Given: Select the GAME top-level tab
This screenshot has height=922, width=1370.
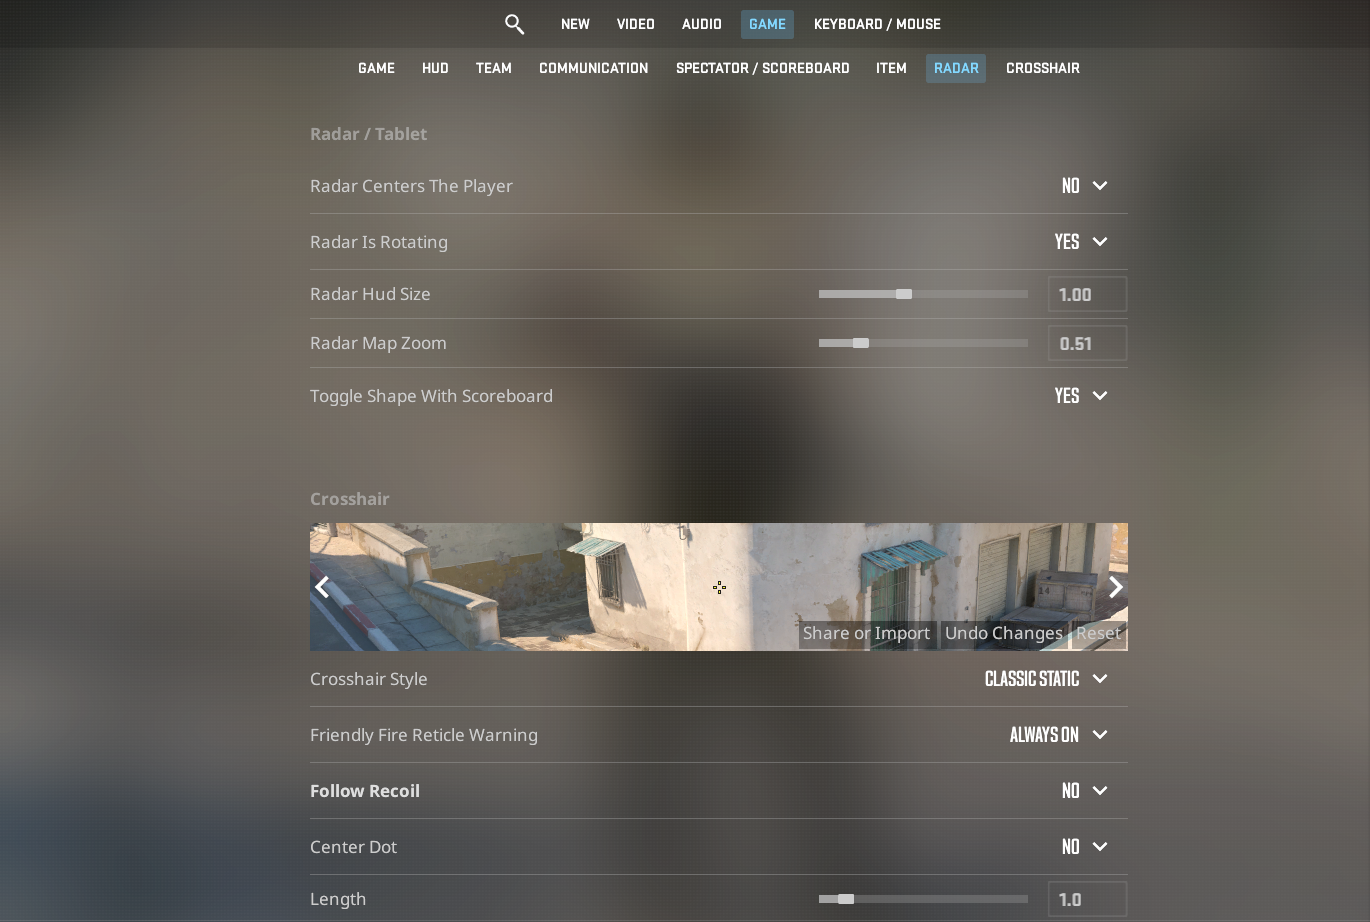Looking at the screenshot, I should [x=767, y=24].
